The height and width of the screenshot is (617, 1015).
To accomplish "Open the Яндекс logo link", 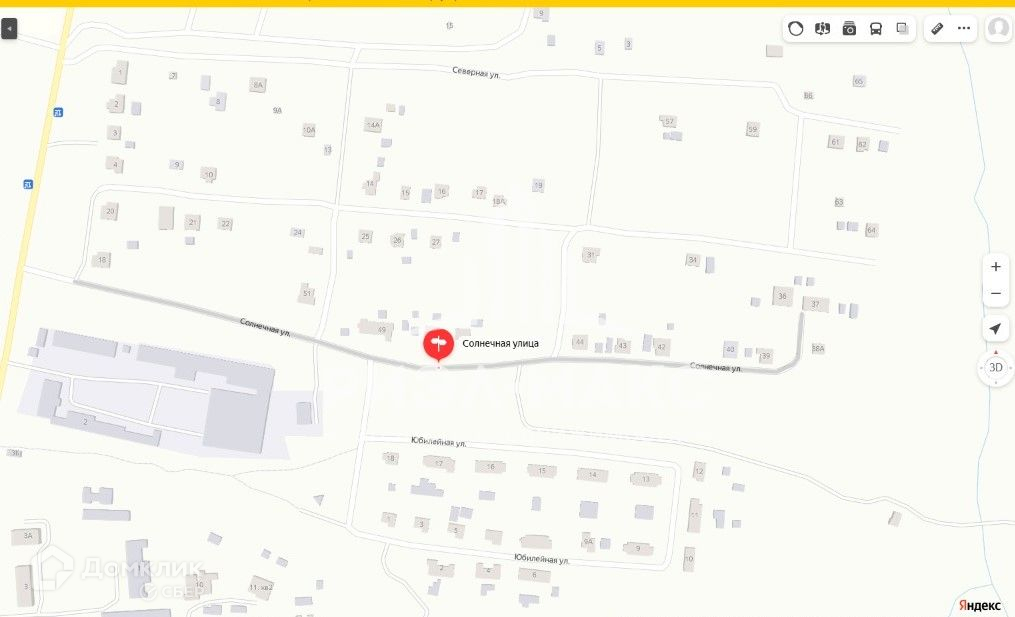I will (x=979, y=605).
